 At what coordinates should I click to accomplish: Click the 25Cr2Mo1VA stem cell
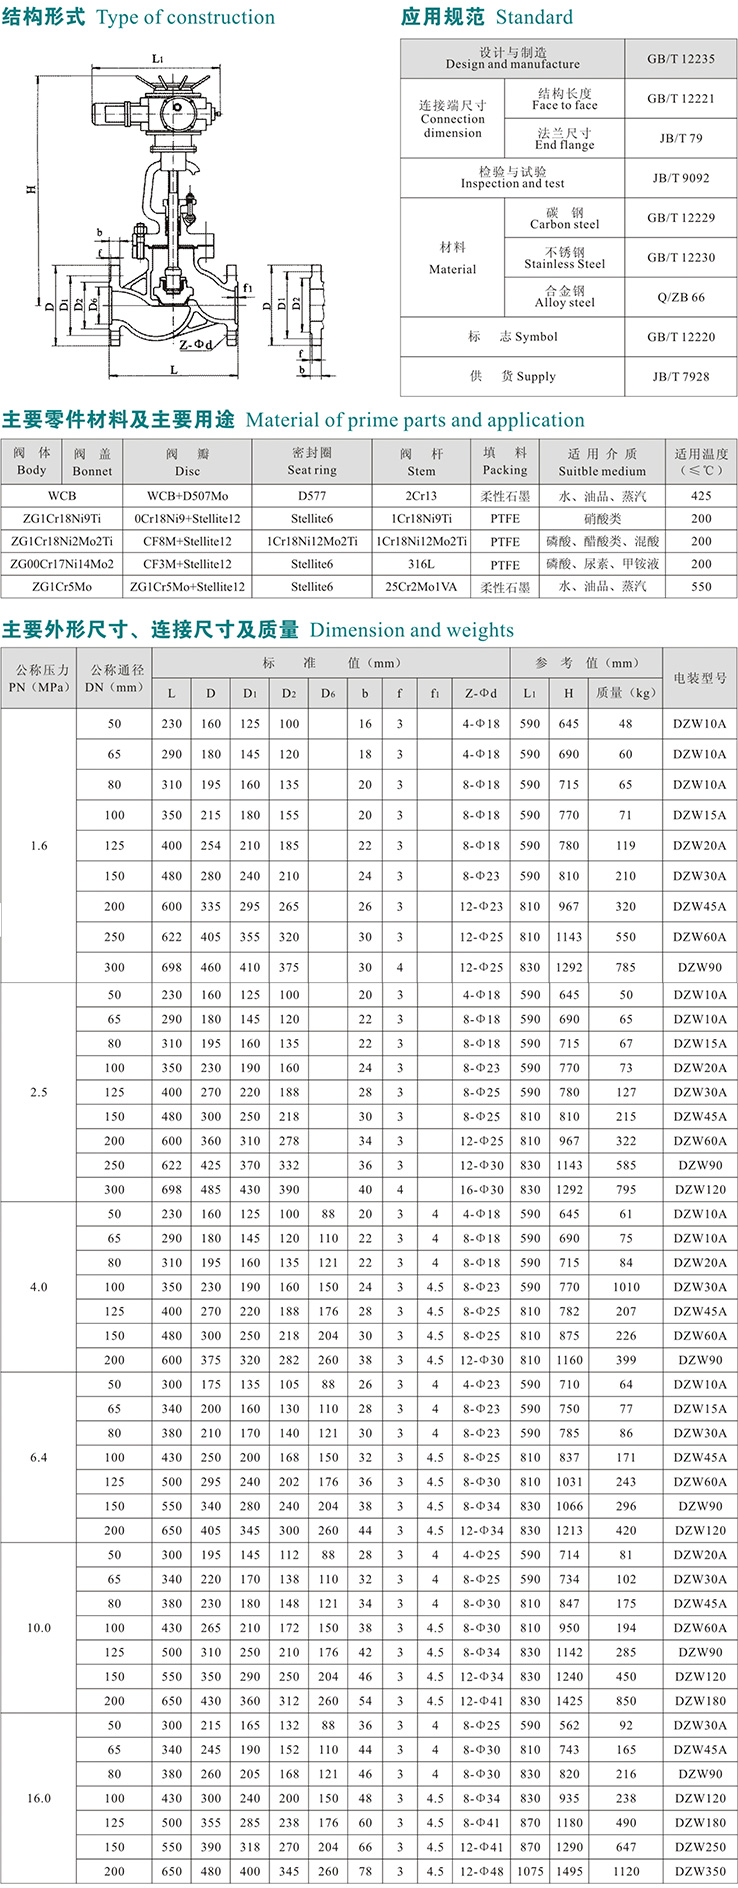coord(421,587)
